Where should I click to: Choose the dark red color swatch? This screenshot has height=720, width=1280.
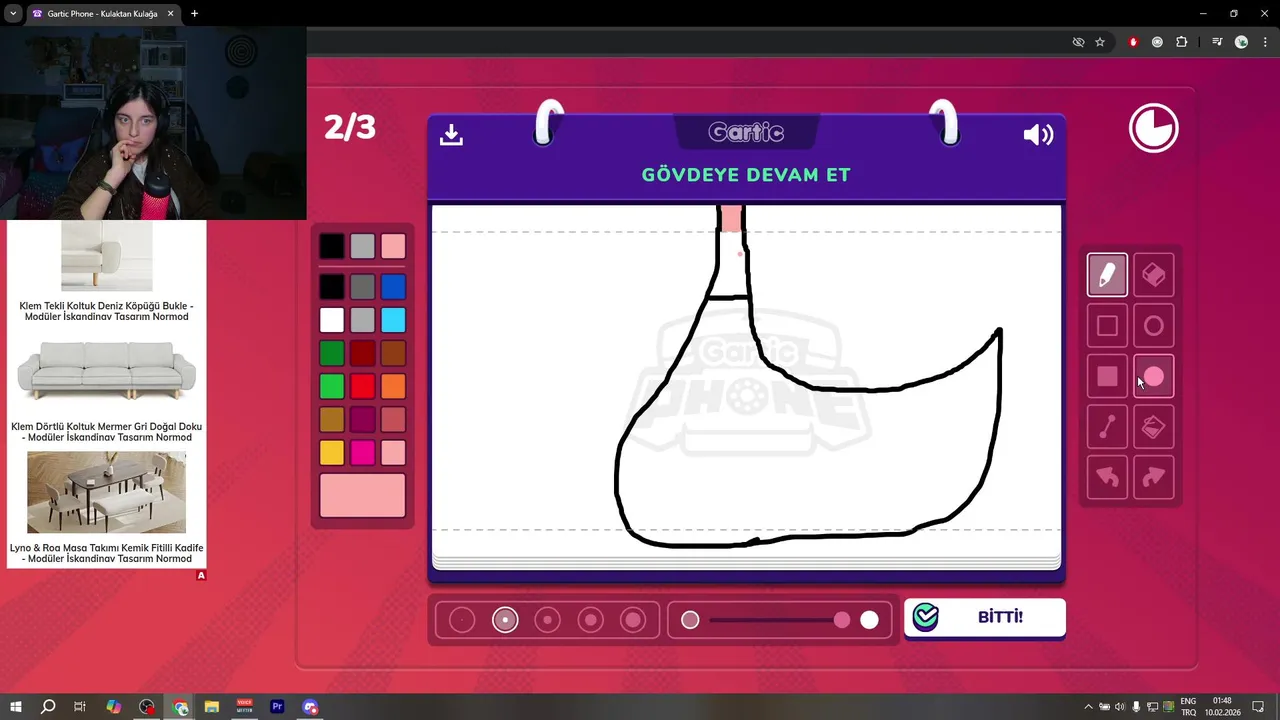point(363,353)
